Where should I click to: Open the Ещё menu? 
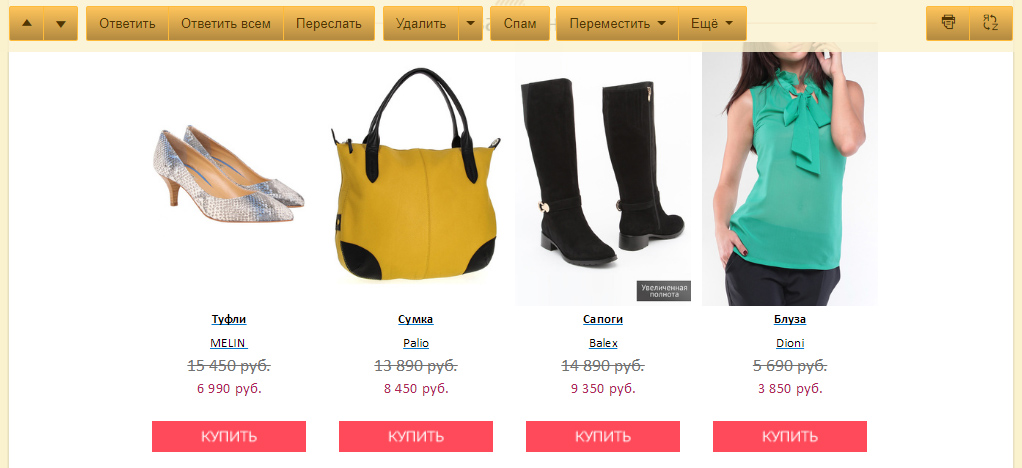(712, 23)
